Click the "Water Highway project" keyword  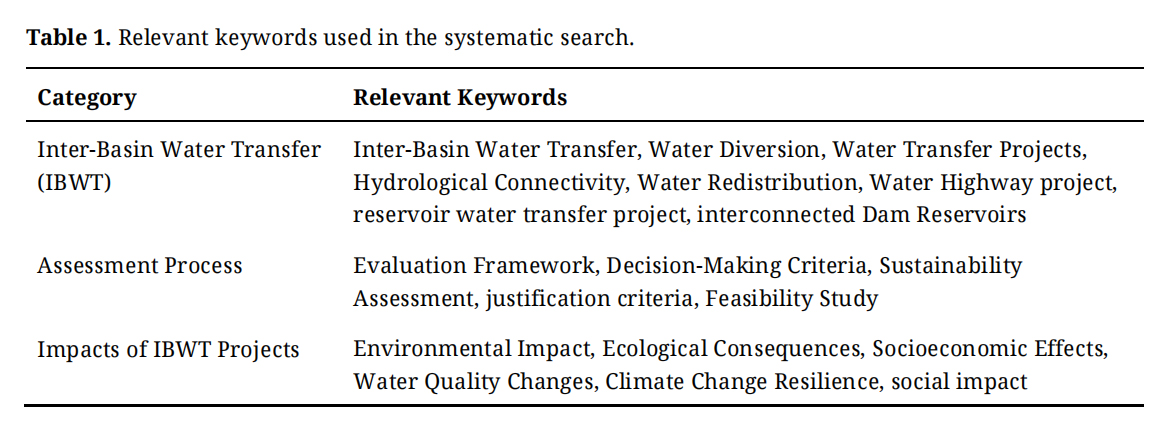[991, 183]
